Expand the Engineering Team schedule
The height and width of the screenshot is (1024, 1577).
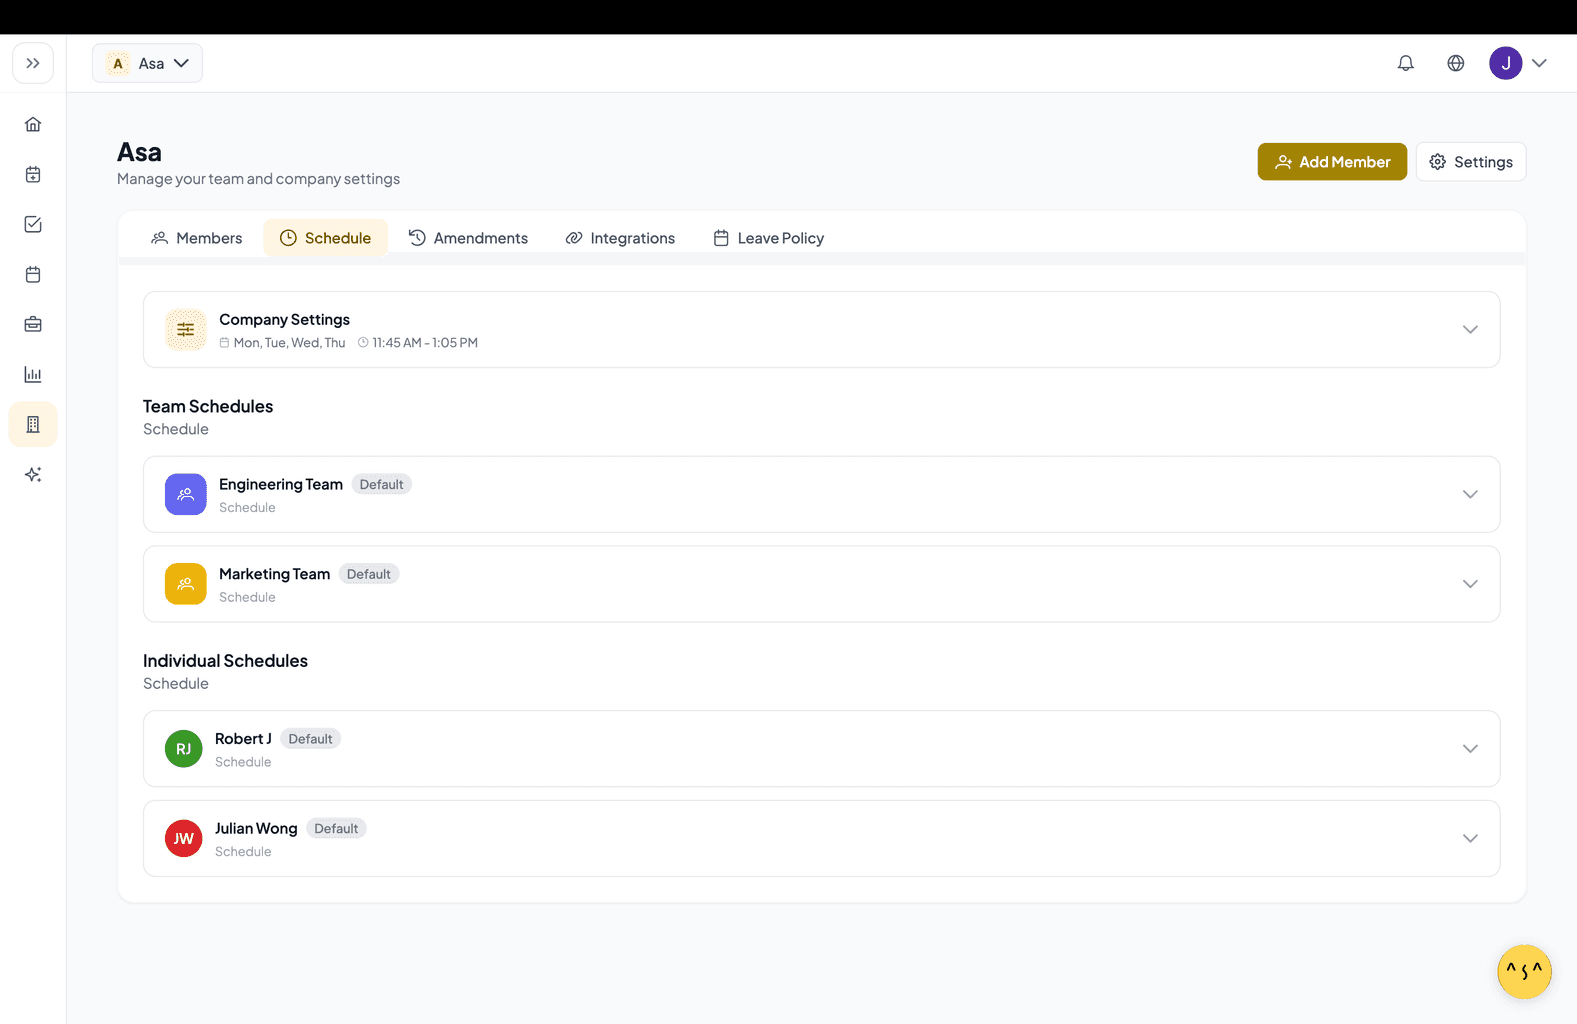pyautogui.click(x=1469, y=494)
